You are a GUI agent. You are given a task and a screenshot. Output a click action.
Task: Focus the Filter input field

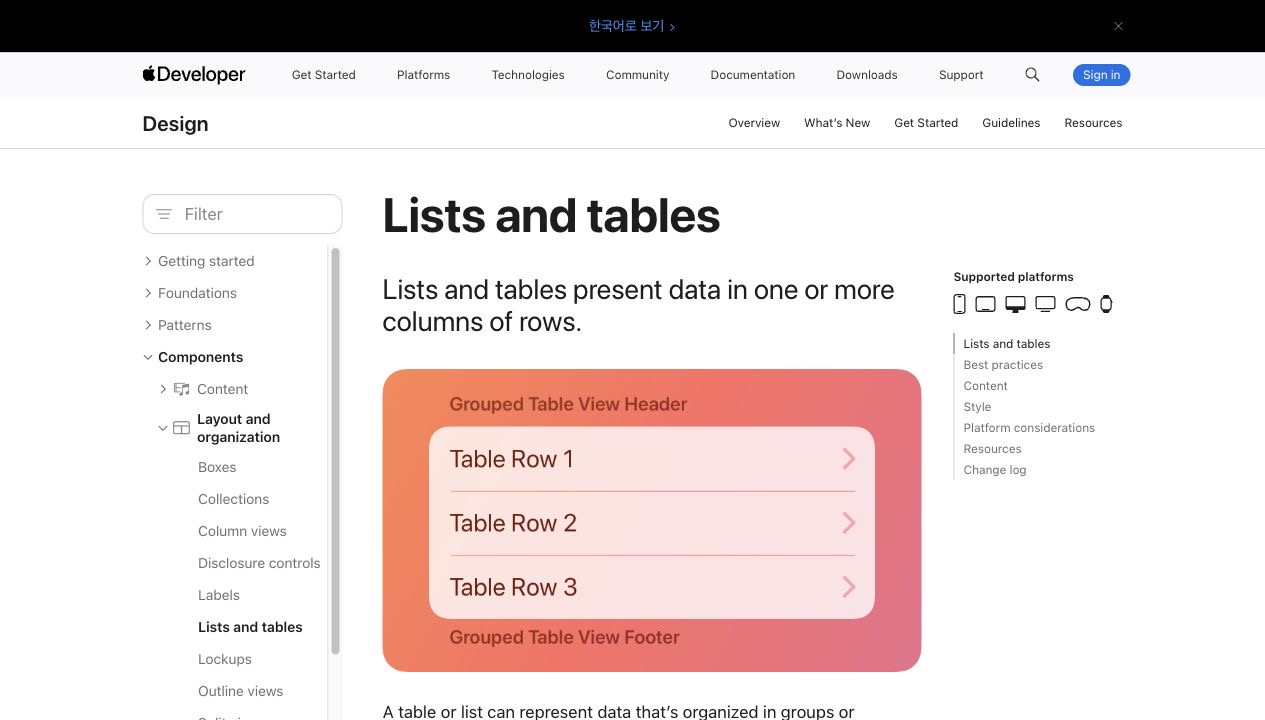[242, 214]
